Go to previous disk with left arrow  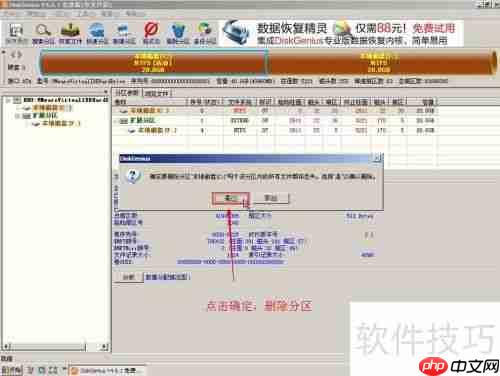[13, 55]
